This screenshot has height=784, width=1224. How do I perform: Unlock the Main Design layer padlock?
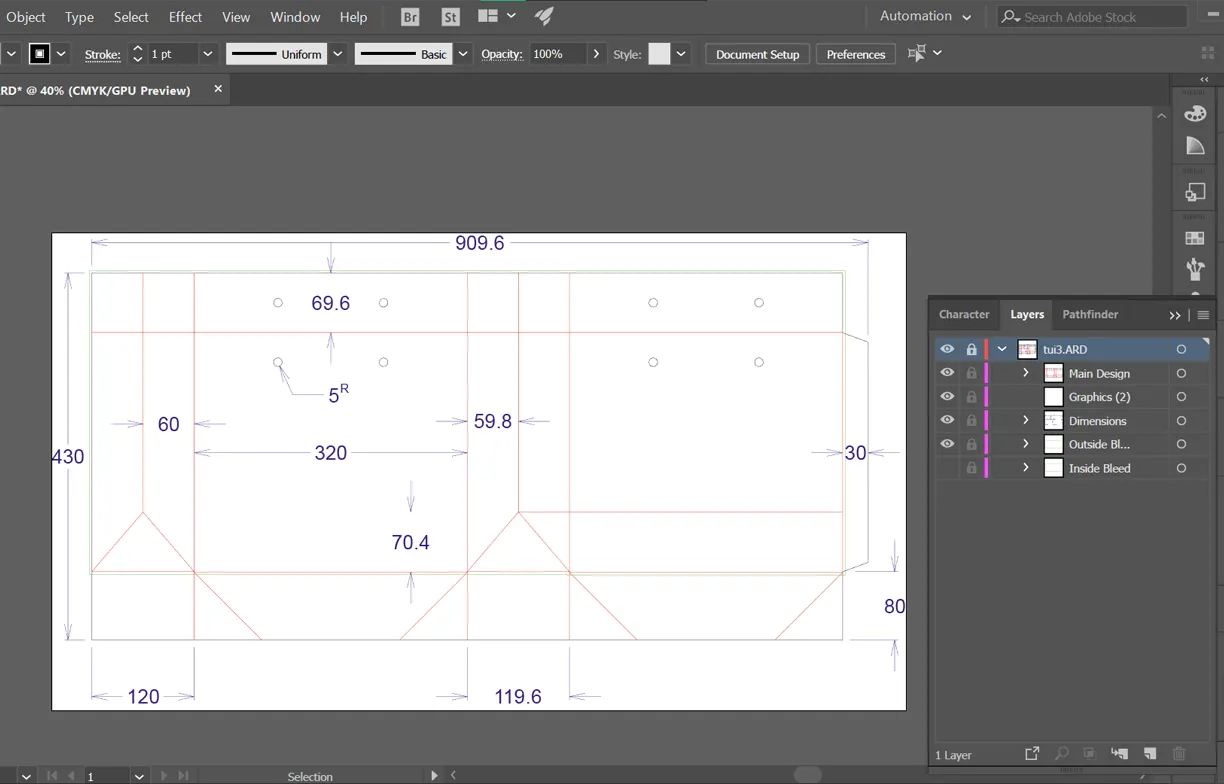click(971, 372)
